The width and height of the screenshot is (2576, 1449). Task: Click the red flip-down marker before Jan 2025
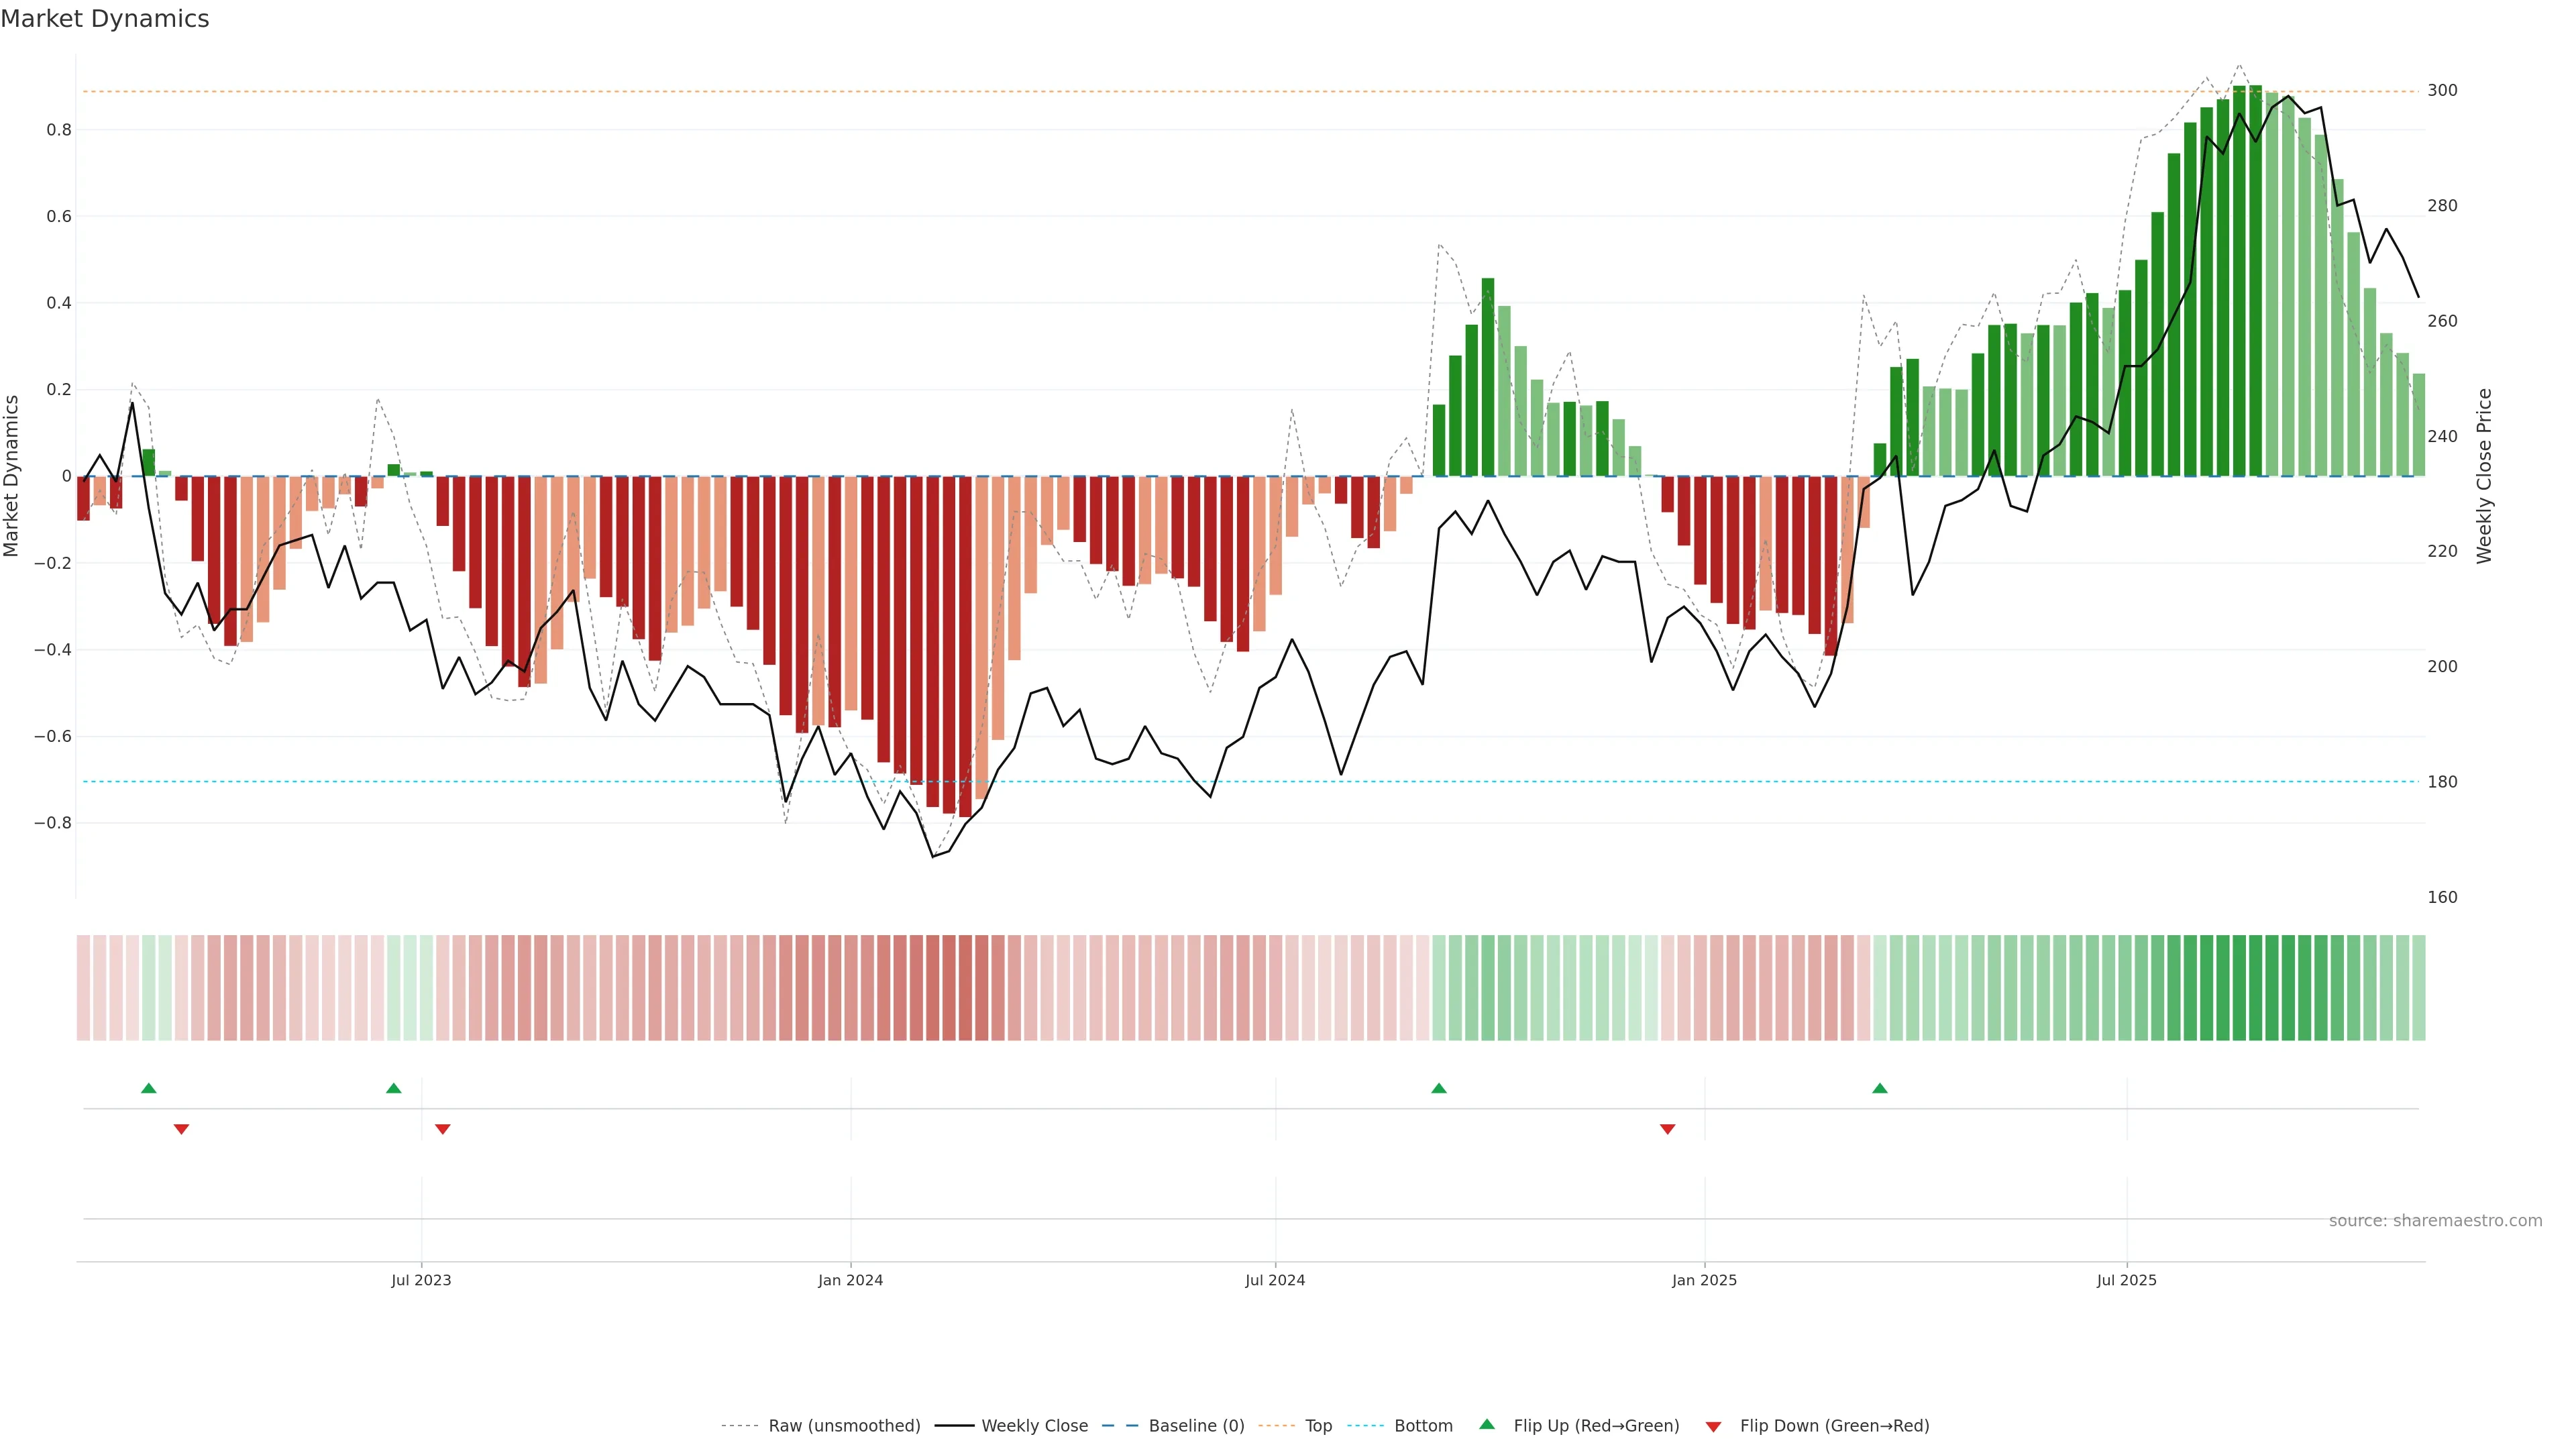[x=1667, y=1129]
